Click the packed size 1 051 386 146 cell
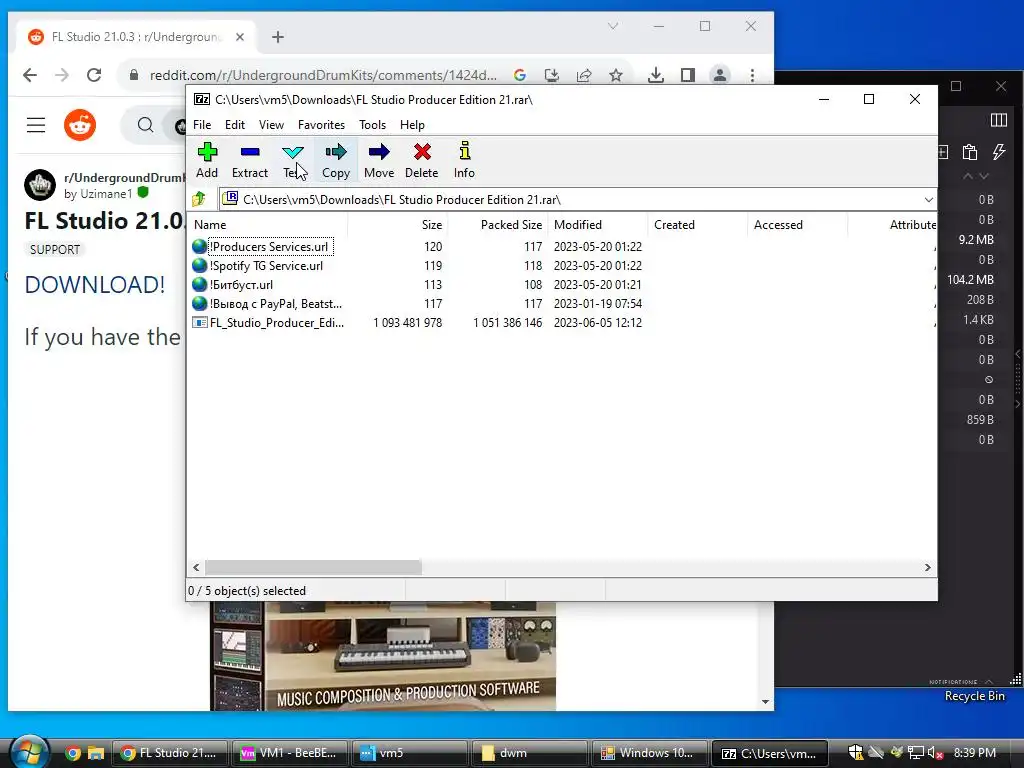 coord(507,323)
